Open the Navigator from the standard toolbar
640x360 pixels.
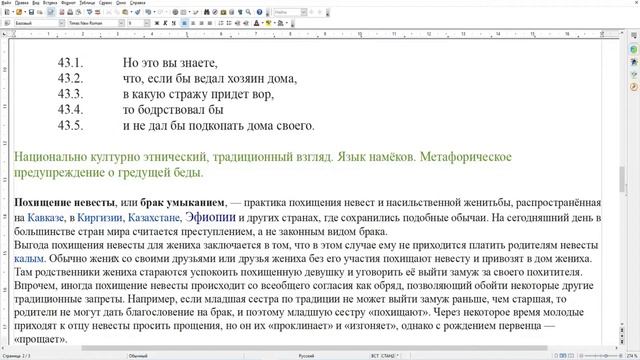point(215,12)
